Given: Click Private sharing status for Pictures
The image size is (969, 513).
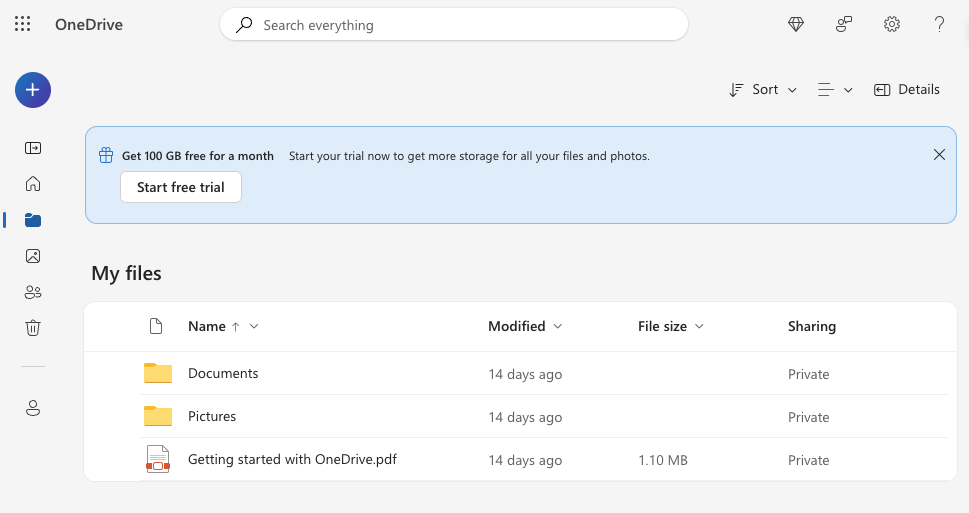Looking at the screenshot, I should [808, 417].
